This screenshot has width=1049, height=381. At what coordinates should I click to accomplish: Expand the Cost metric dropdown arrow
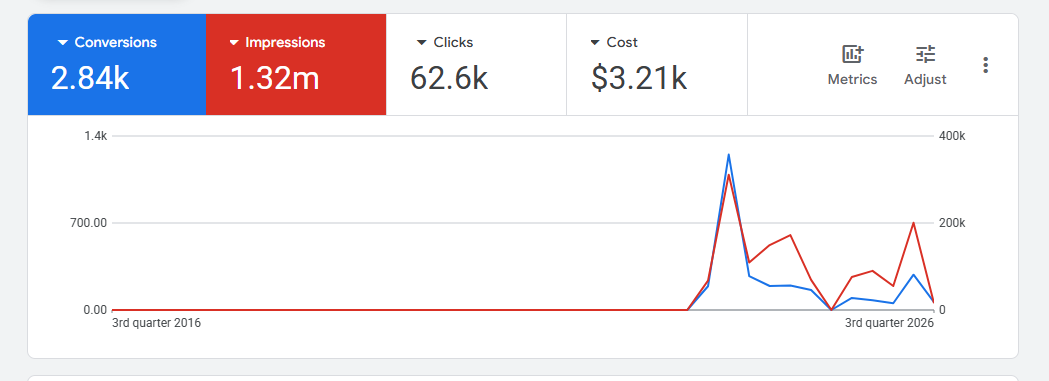[x=595, y=43]
